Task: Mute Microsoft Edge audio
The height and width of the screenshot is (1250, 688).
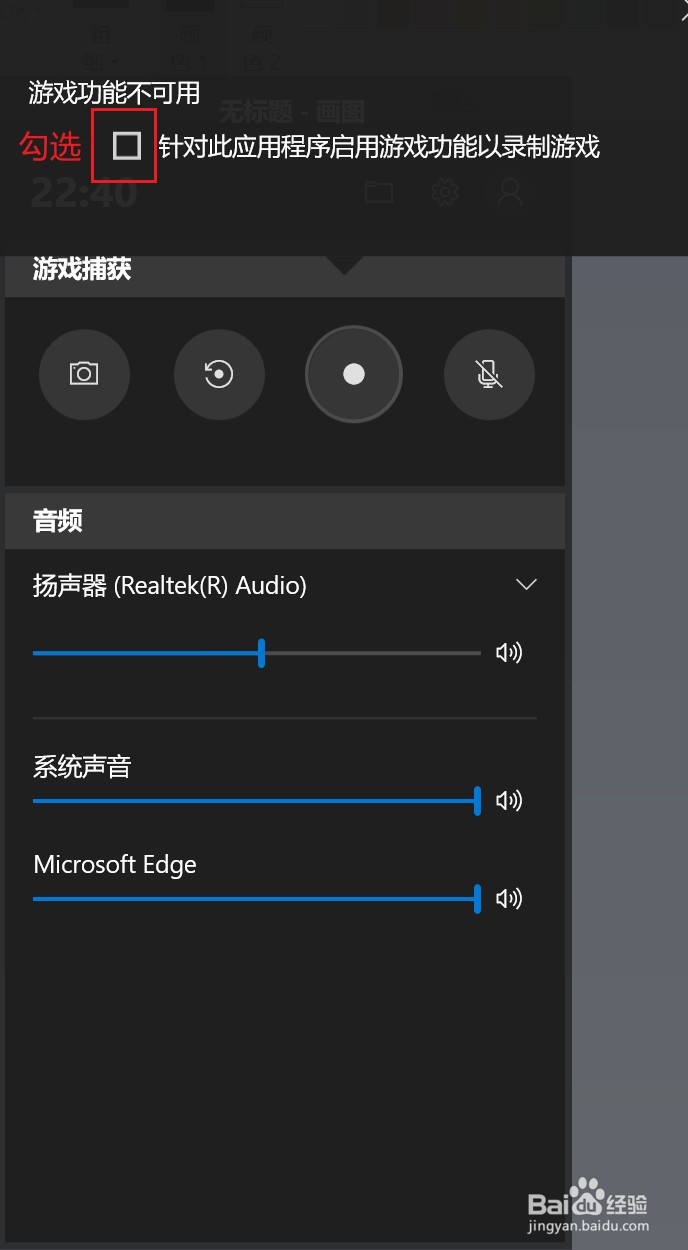Action: (509, 898)
